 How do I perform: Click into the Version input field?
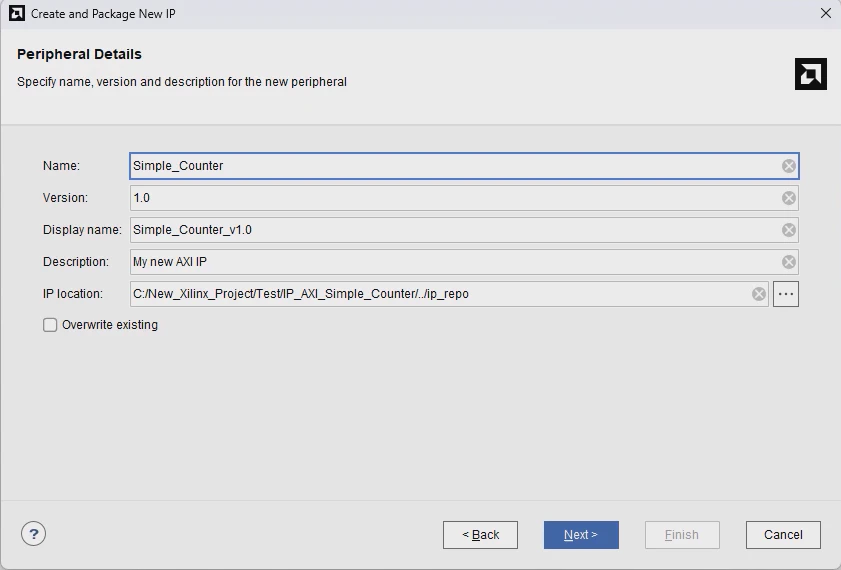[x=450, y=198]
